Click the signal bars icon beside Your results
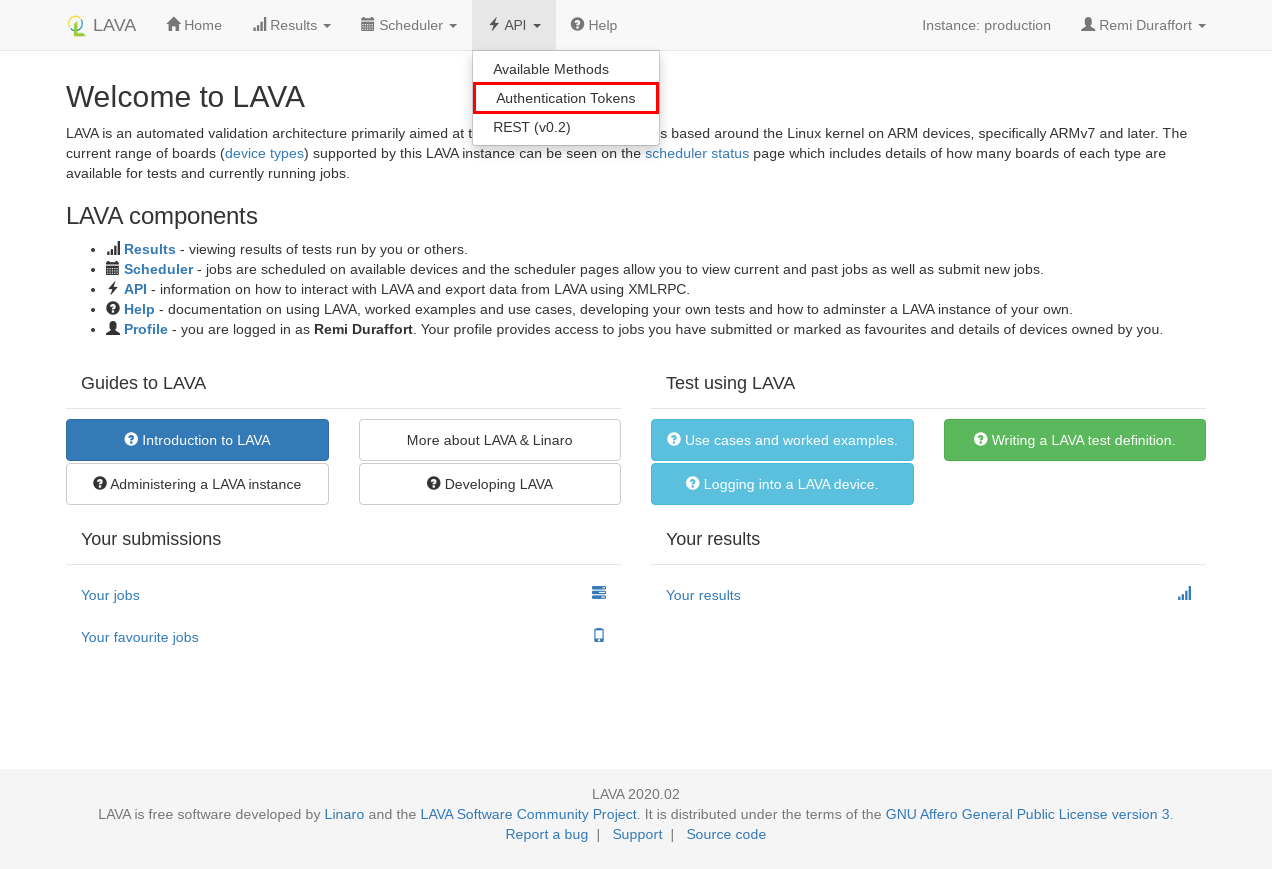Viewport: 1272px width, 869px height. pyautogui.click(x=1184, y=593)
